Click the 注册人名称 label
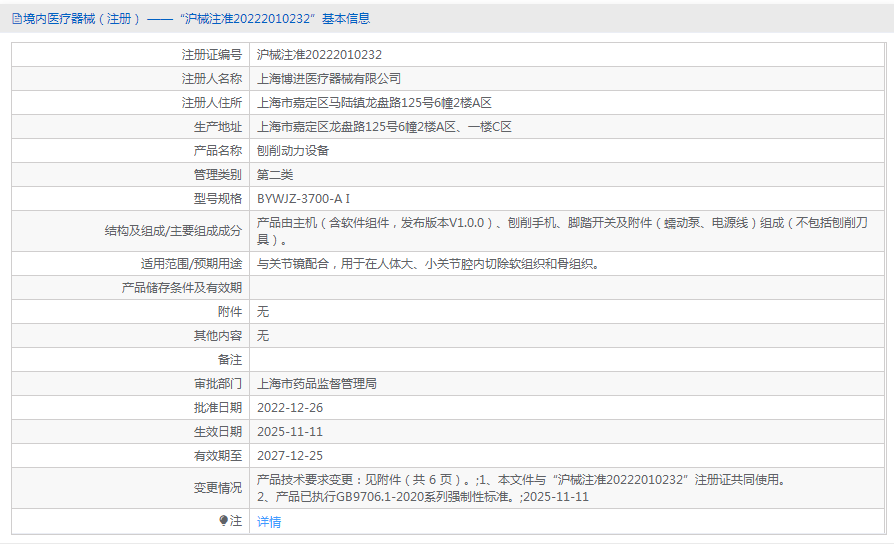 pyautogui.click(x=212, y=79)
